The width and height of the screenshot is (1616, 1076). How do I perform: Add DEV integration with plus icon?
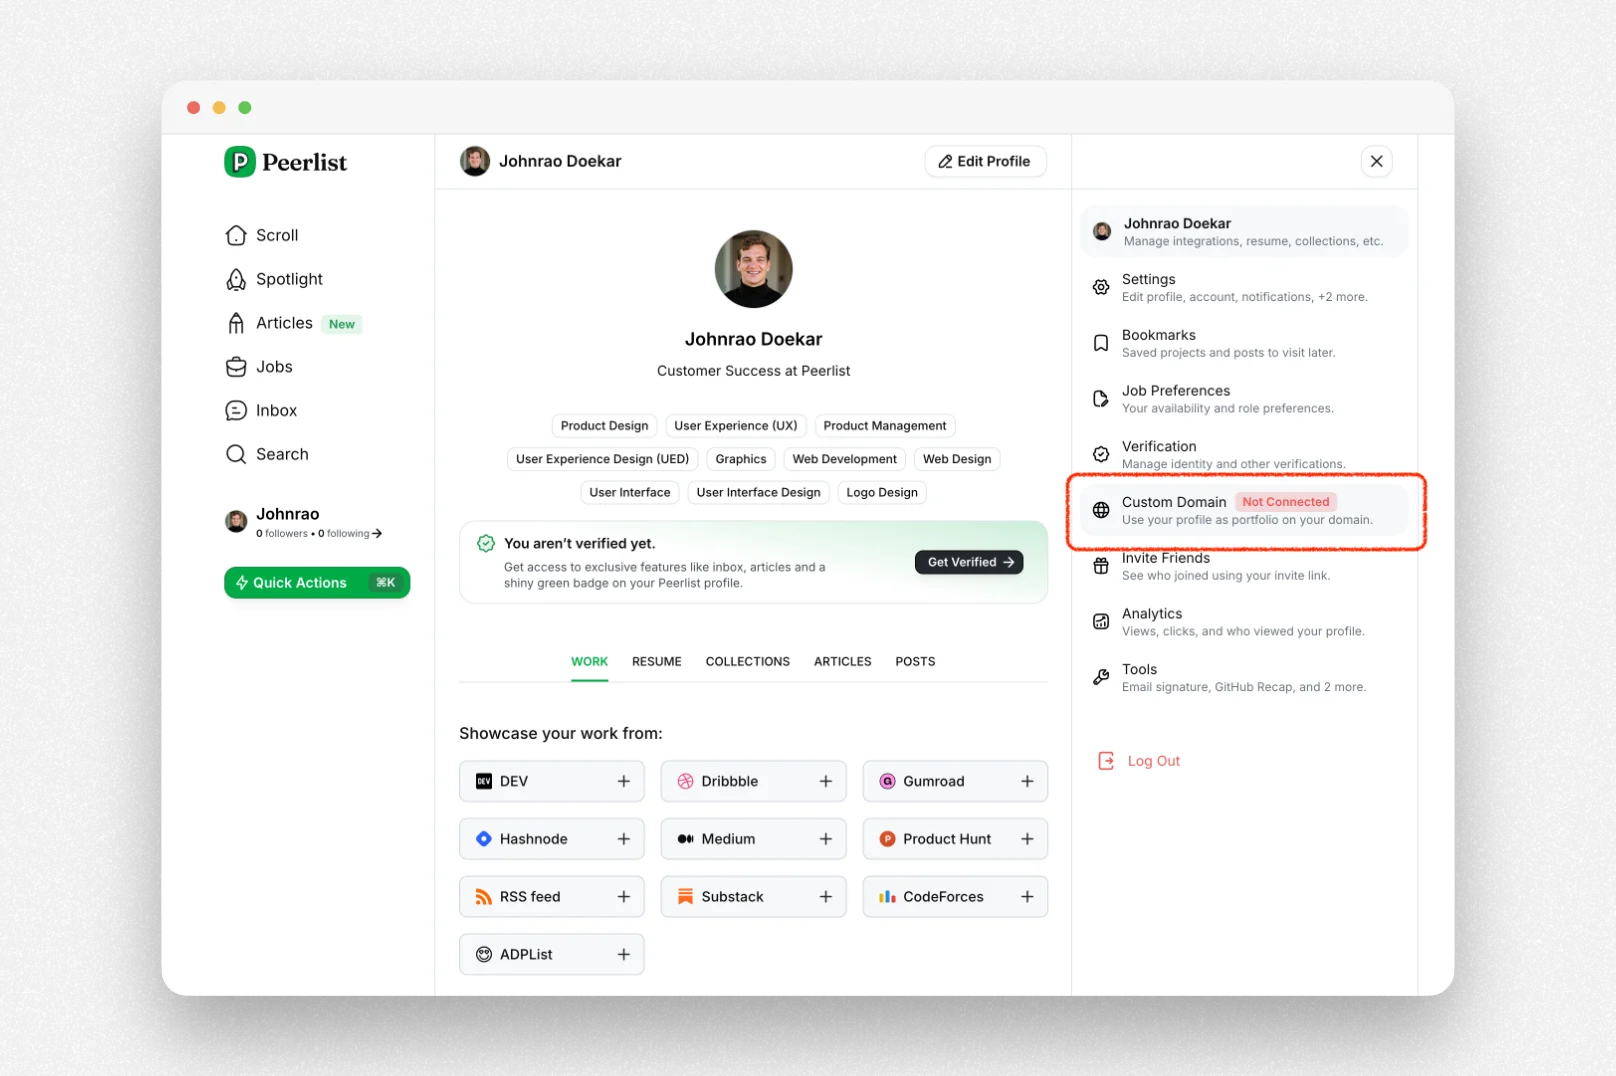[x=624, y=781]
